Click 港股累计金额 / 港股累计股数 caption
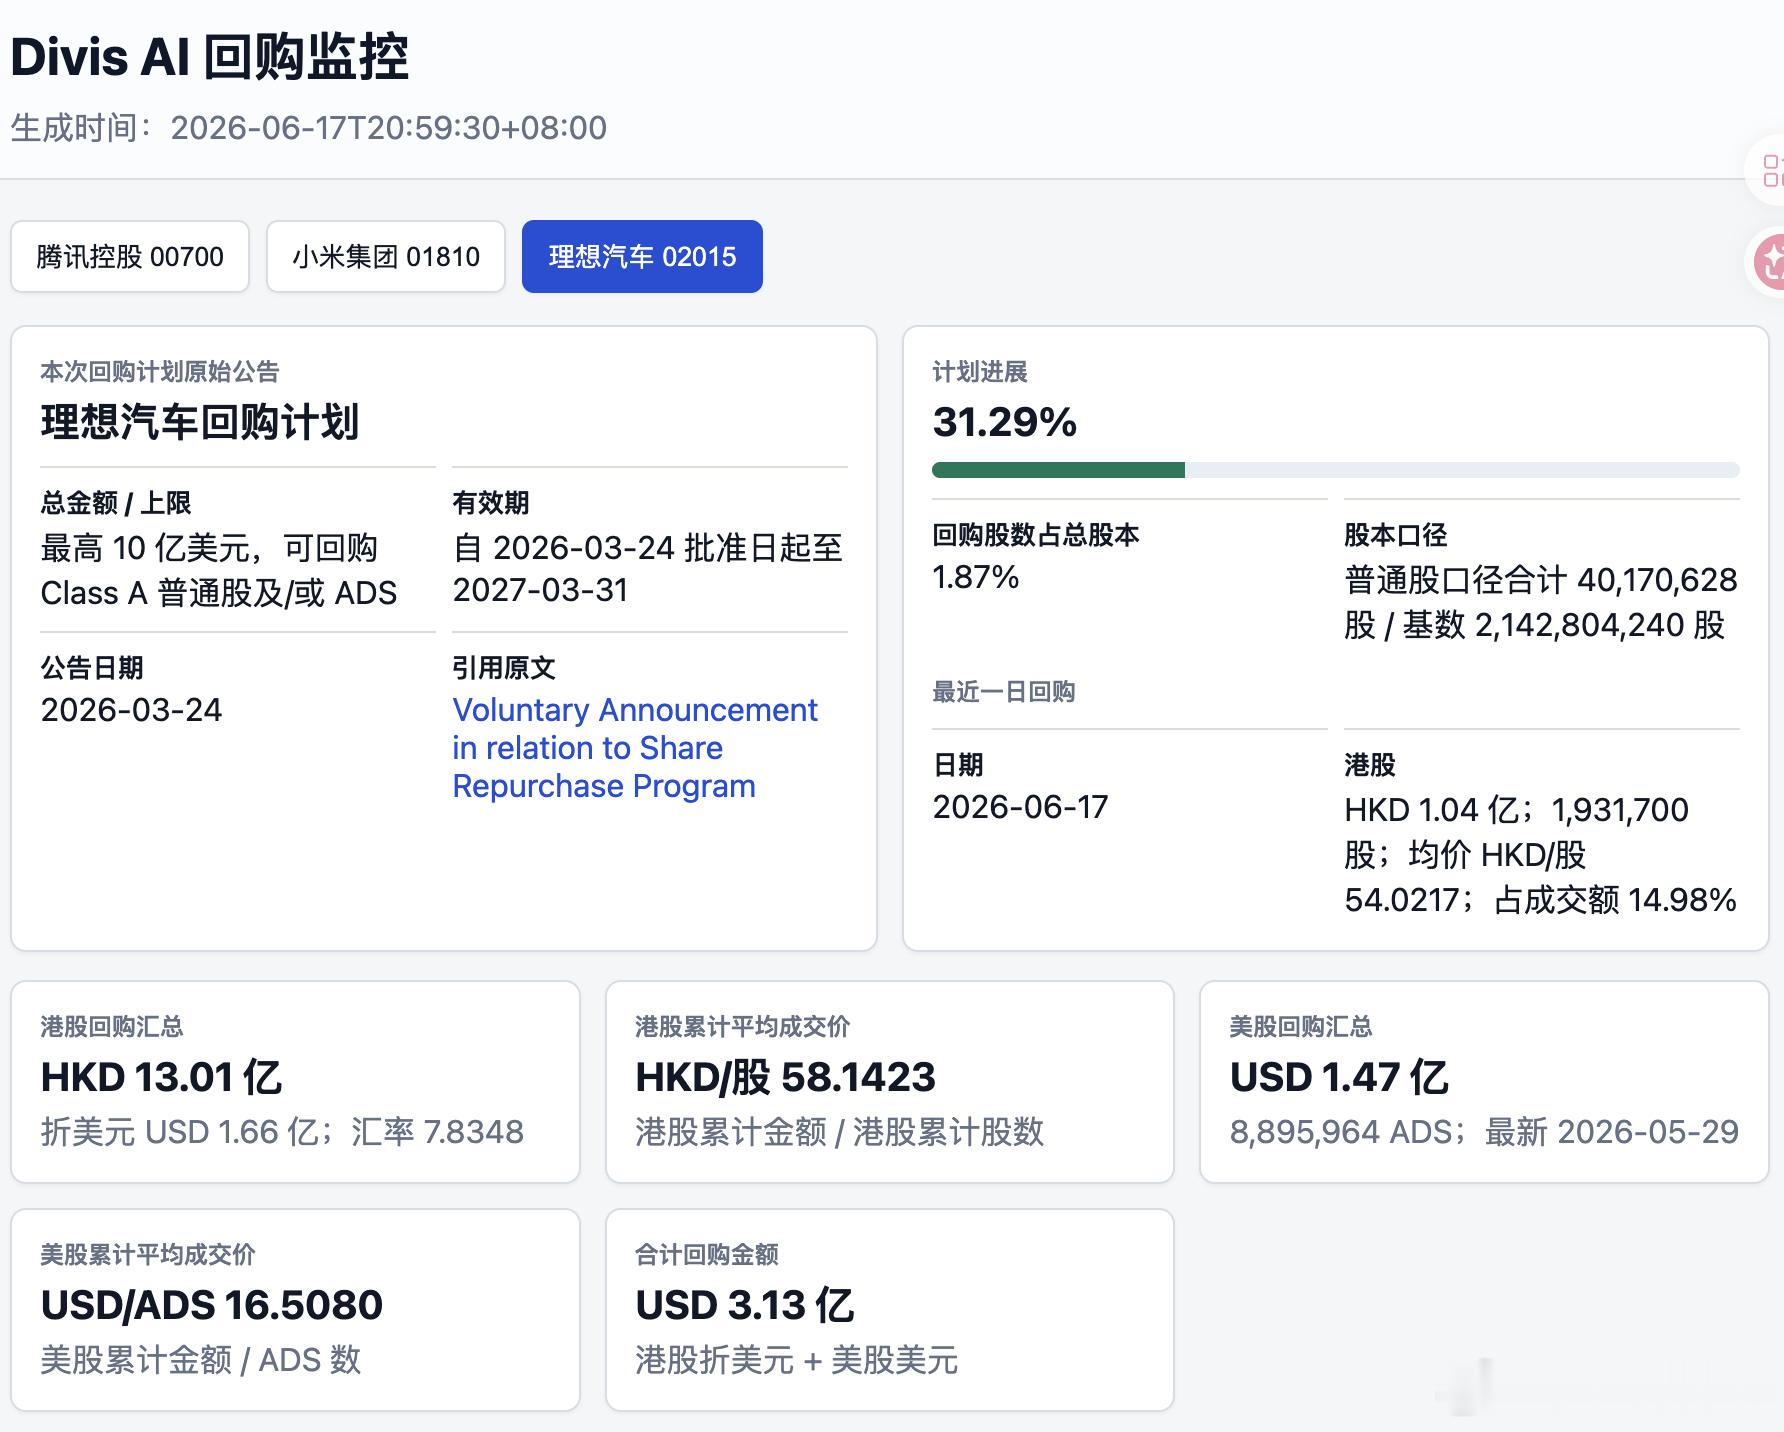The height and width of the screenshot is (1432, 1784). [x=840, y=1132]
